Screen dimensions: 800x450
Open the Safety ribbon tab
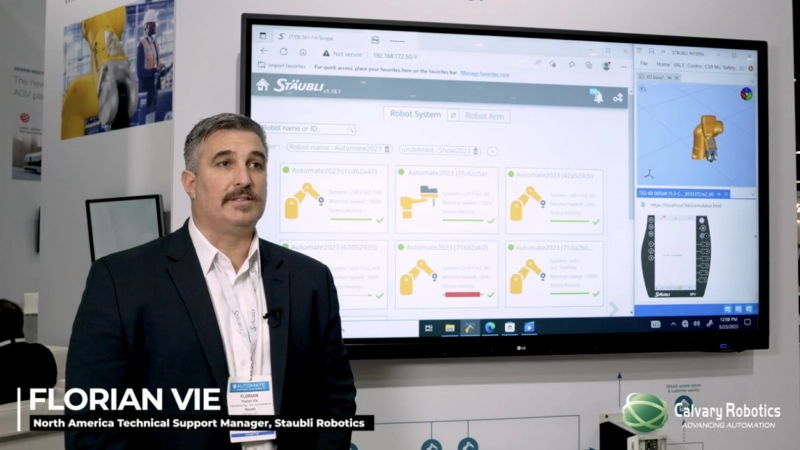point(729,67)
